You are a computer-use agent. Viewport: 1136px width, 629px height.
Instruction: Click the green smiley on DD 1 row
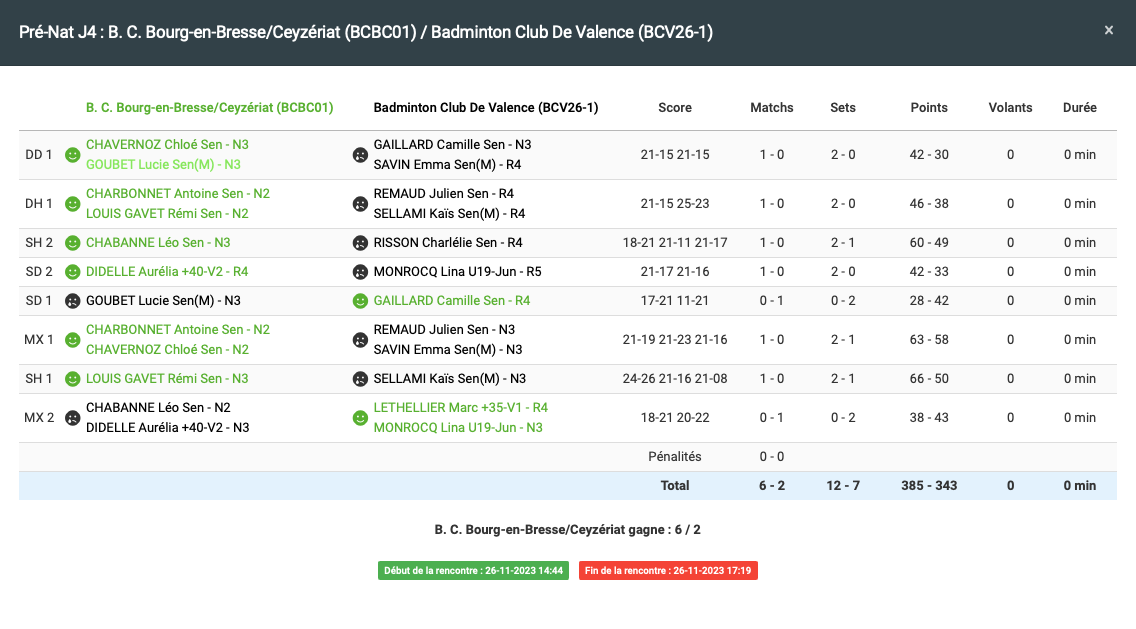pos(72,155)
